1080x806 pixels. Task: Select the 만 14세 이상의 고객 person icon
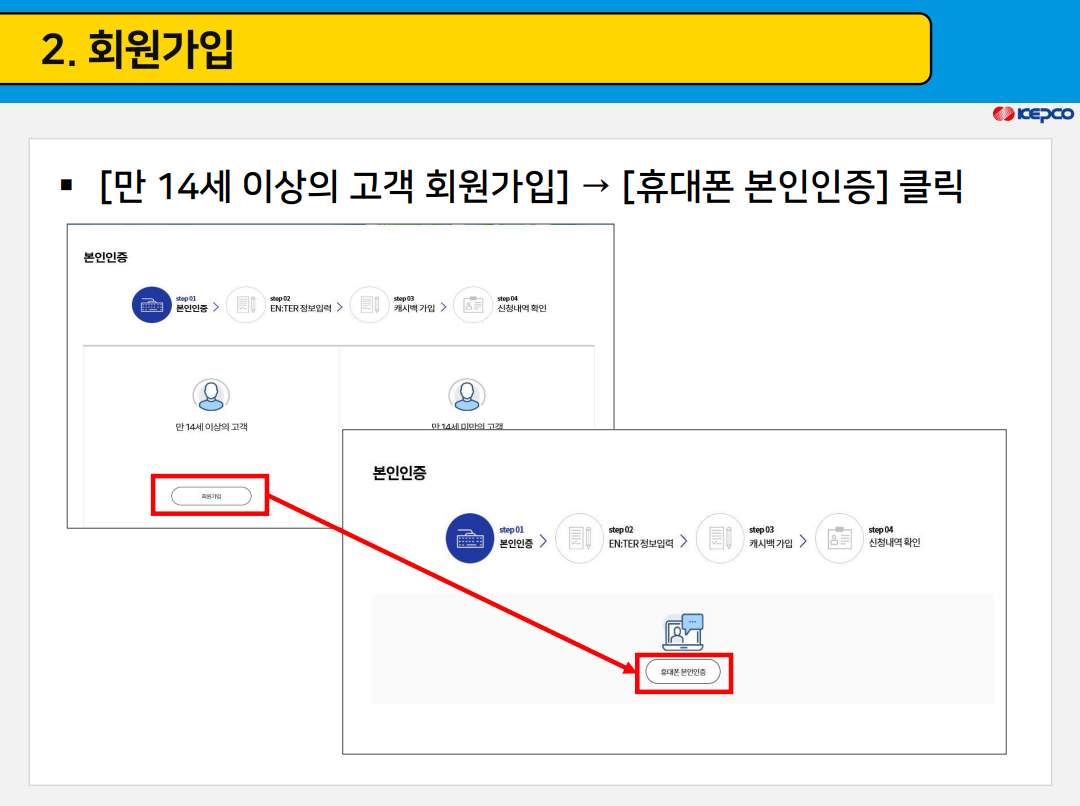(211, 394)
